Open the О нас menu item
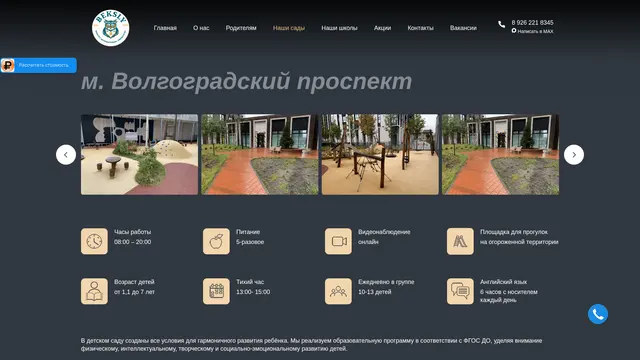The image size is (640, 360). click(x=201, y=28)
